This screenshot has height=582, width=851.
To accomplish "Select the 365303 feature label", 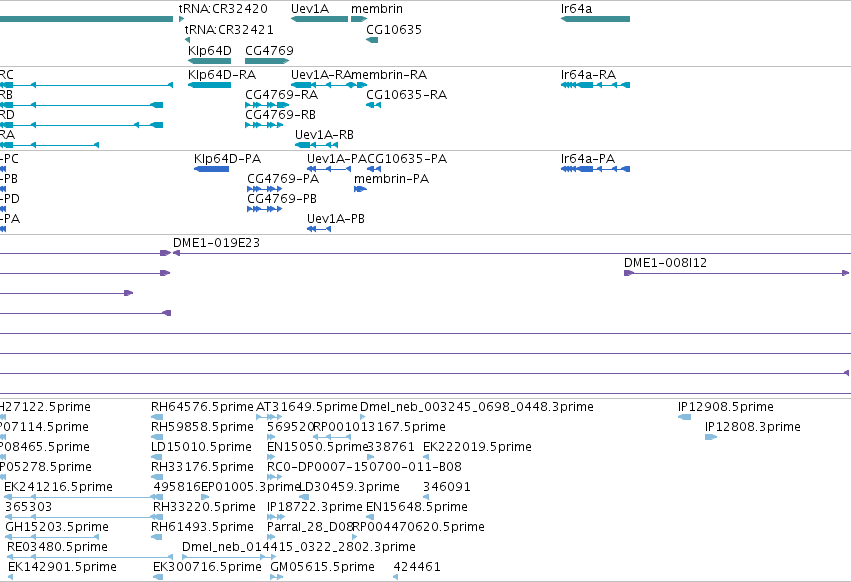I will tap(28, 507).
